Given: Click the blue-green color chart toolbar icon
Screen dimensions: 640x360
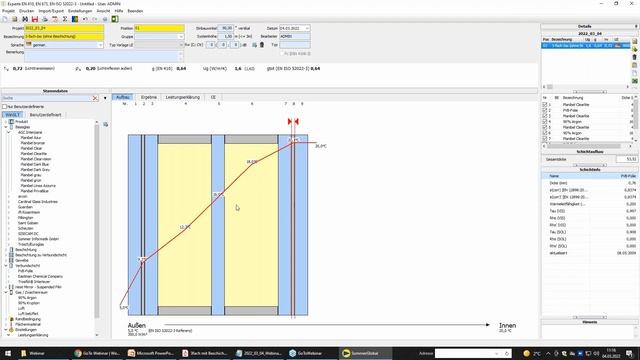Looking at the screenshot, I should 75,19.
